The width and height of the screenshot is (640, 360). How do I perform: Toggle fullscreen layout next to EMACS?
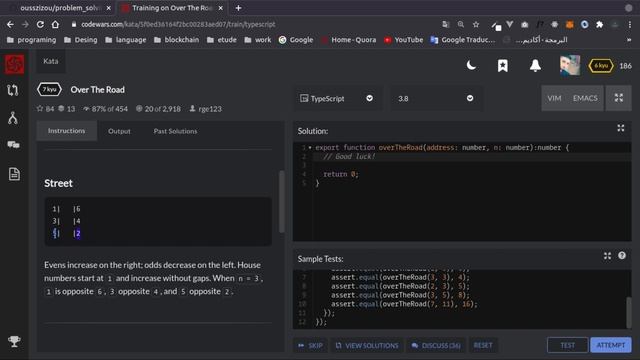point(619,98)
